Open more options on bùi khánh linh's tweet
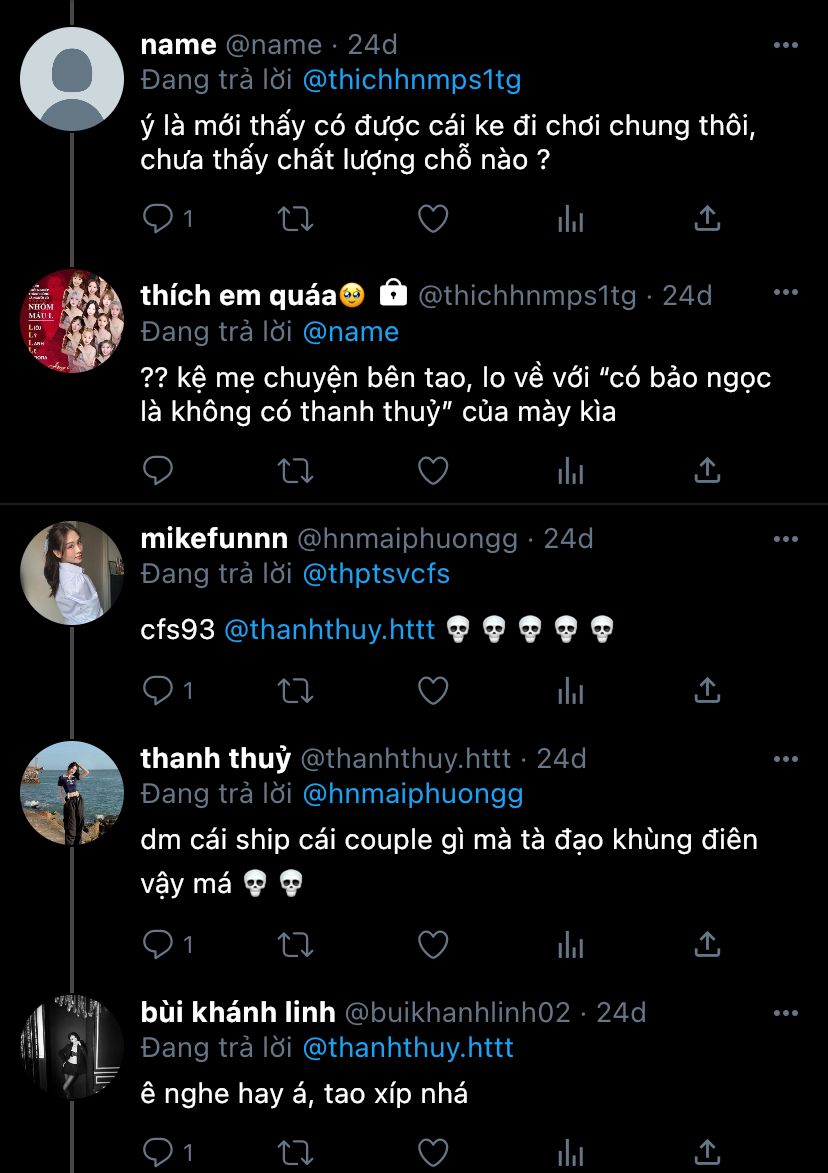The height and width of the screenshot is (1173, 828). tap(786, 1012)
